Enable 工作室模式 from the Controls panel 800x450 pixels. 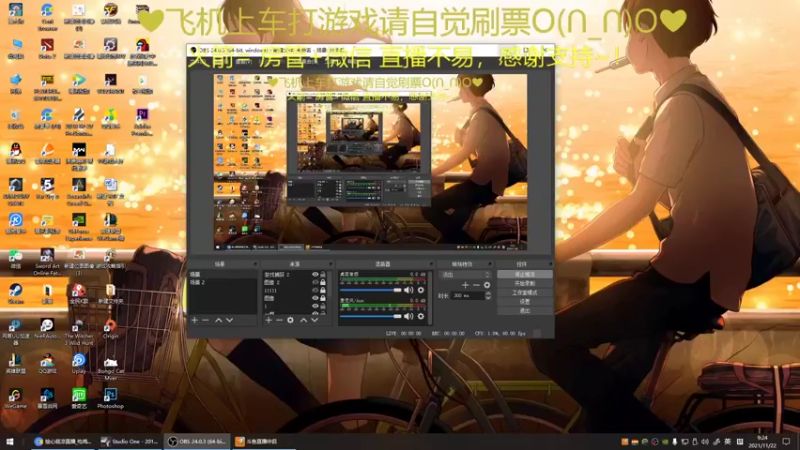524,293
